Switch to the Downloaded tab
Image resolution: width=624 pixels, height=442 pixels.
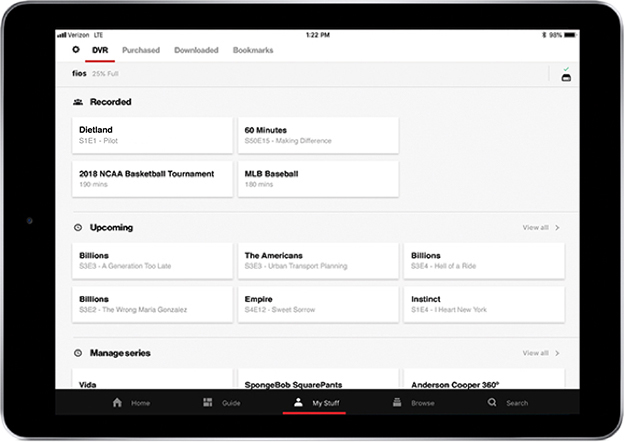[196, 50]
